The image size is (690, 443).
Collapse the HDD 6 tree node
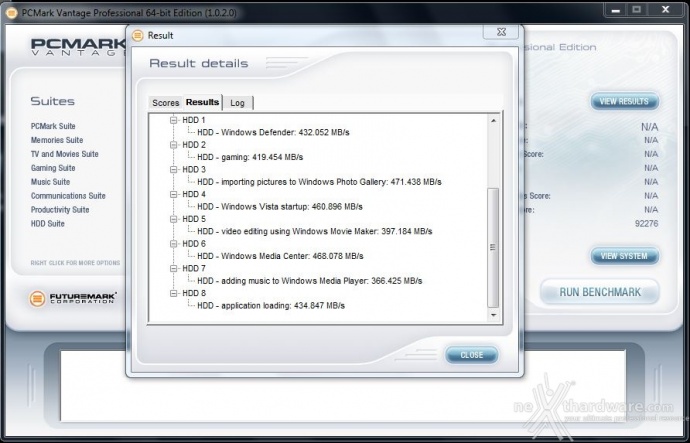pos(173,244)
